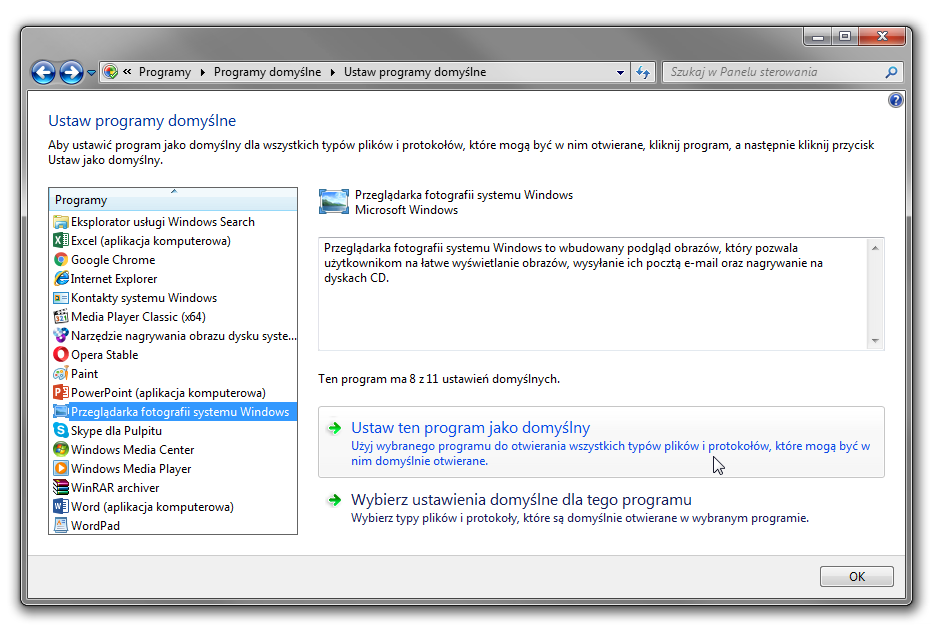
Task: Click the Narzędzie nagrywania obrazu dysku icon
Action: pos(61,336)
